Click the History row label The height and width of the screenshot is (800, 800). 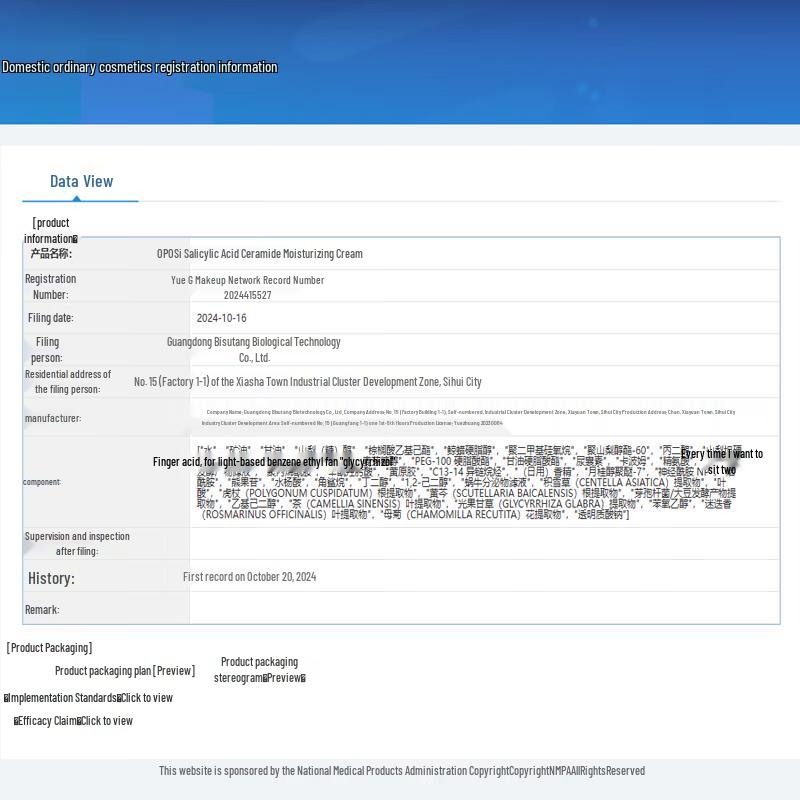[x=51, y=578]
